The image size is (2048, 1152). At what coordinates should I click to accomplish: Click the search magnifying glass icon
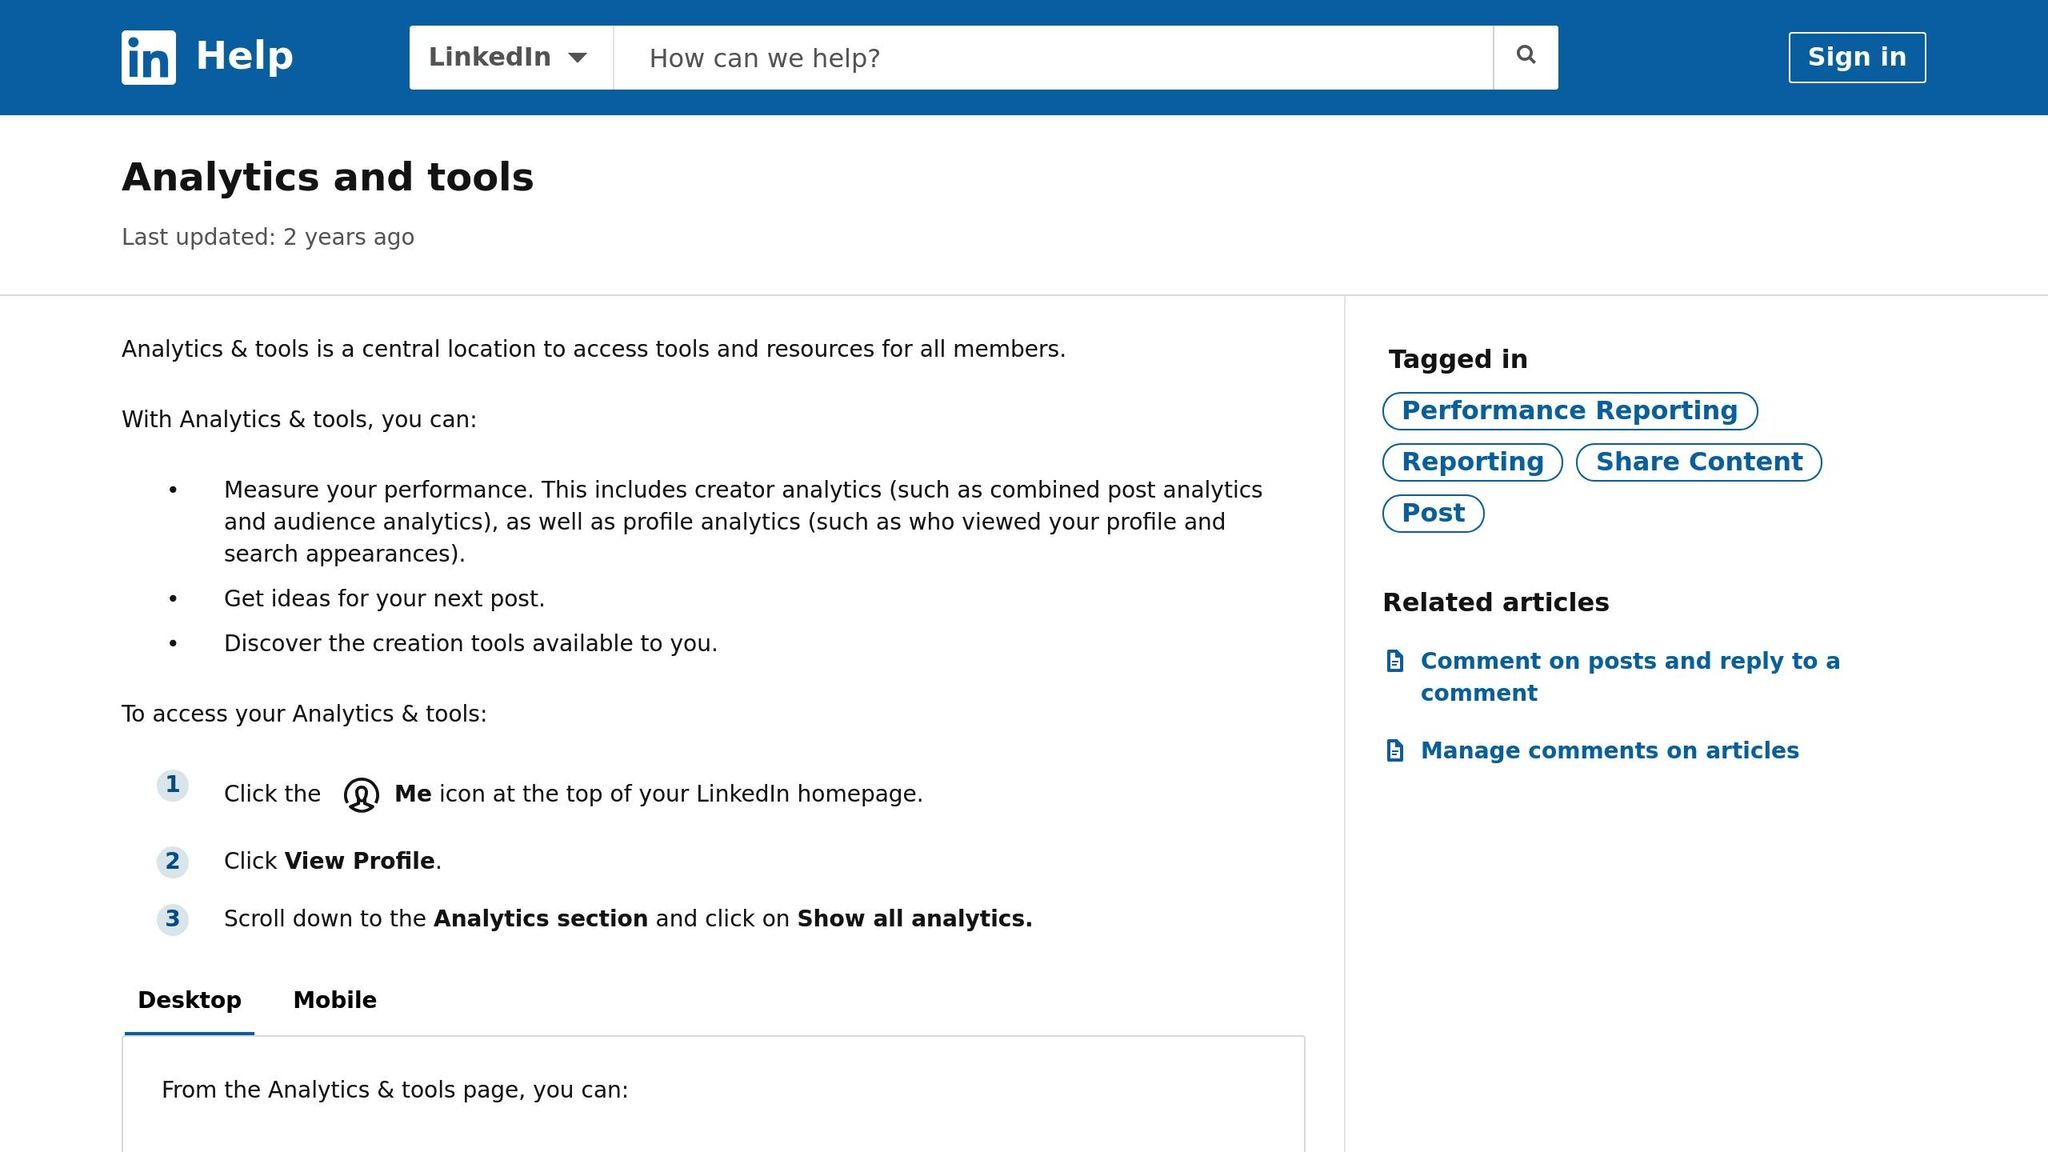coord(1525,56)
